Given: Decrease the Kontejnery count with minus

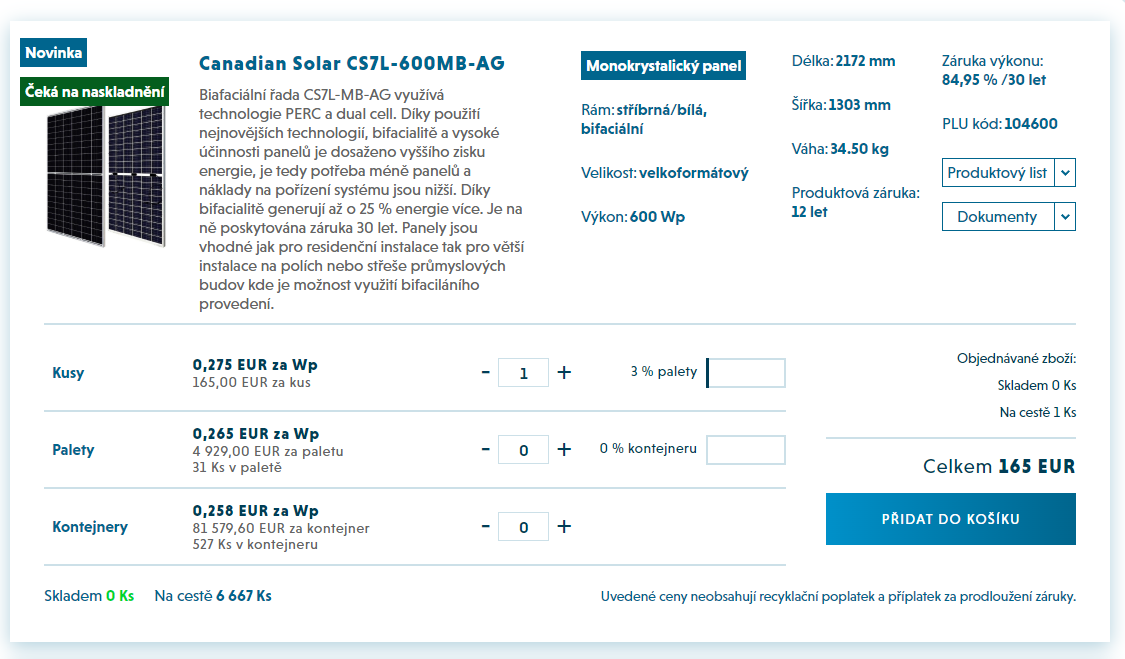Looking at the screenshot, I should tap(486, 526).
